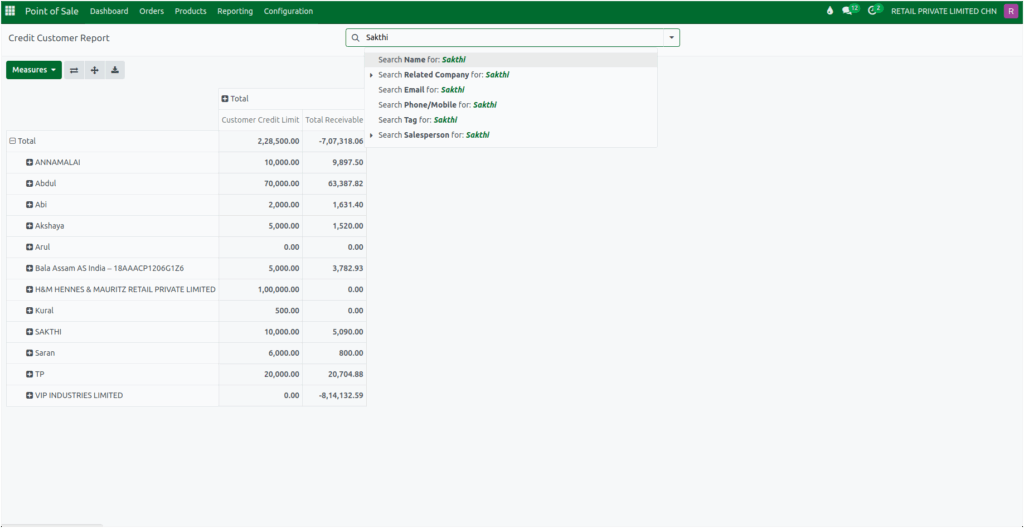Expand the H&M HENNES & MAURITZ row

click(x=29, y=289)
